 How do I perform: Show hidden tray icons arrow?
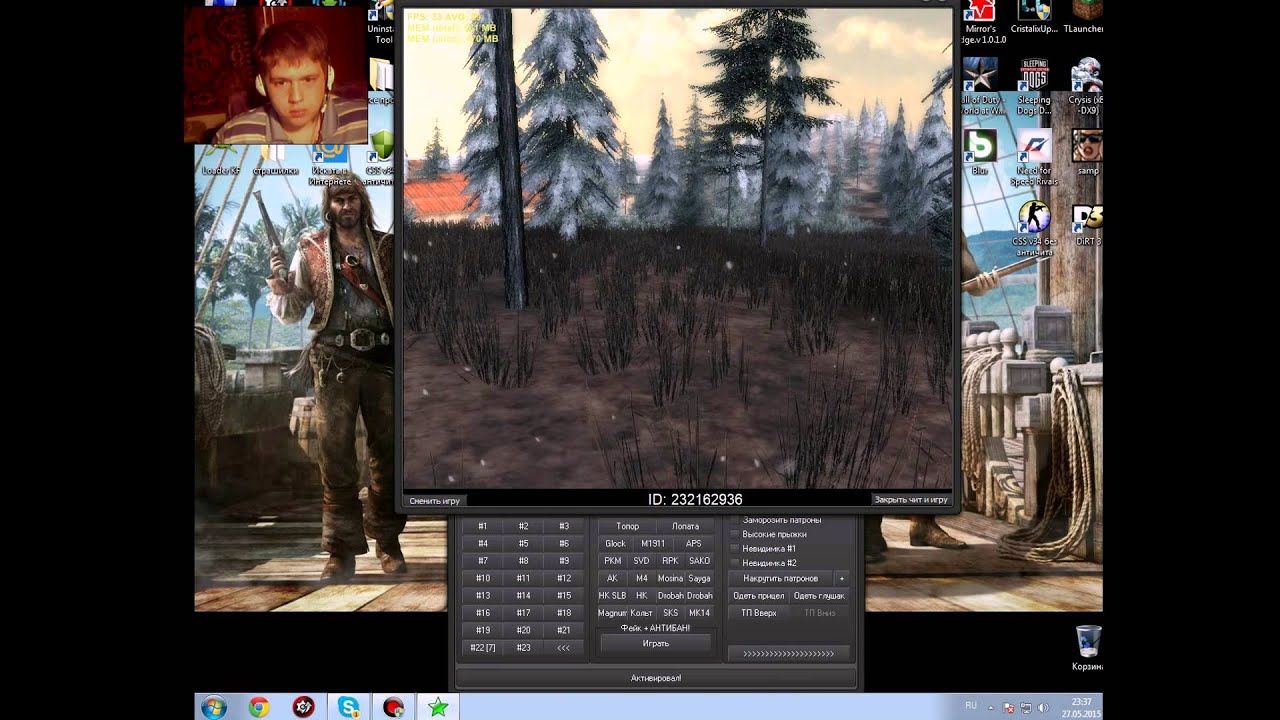pos(990,706)
